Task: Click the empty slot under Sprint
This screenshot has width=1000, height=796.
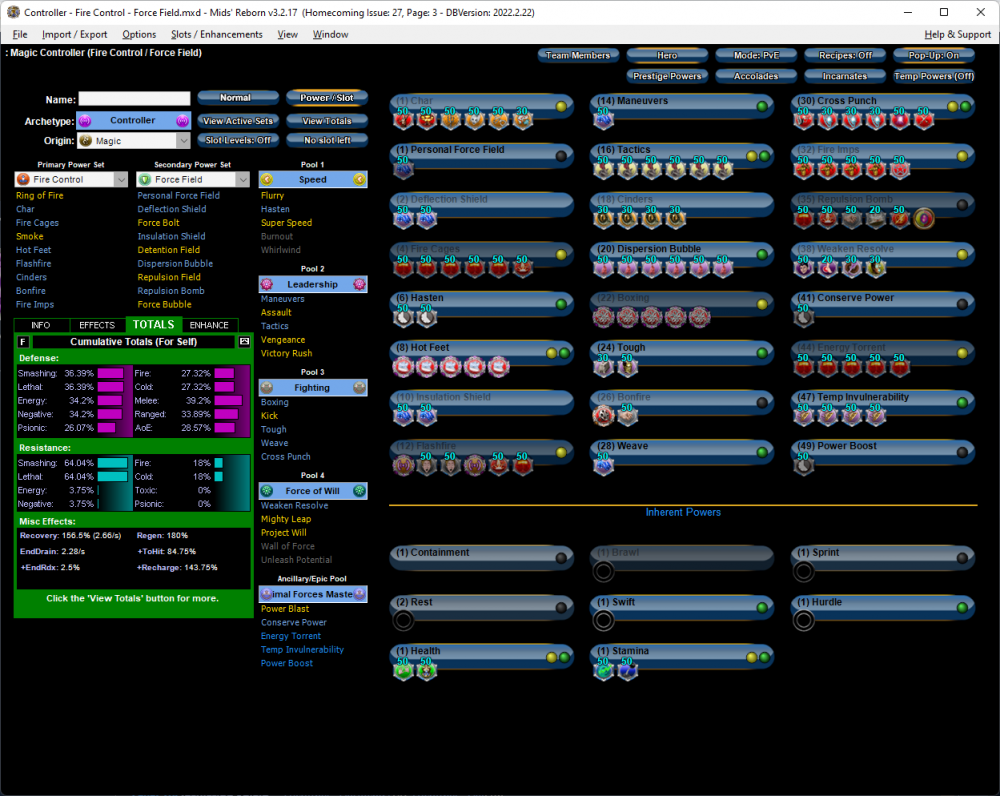Action: [x=803, y=572]
